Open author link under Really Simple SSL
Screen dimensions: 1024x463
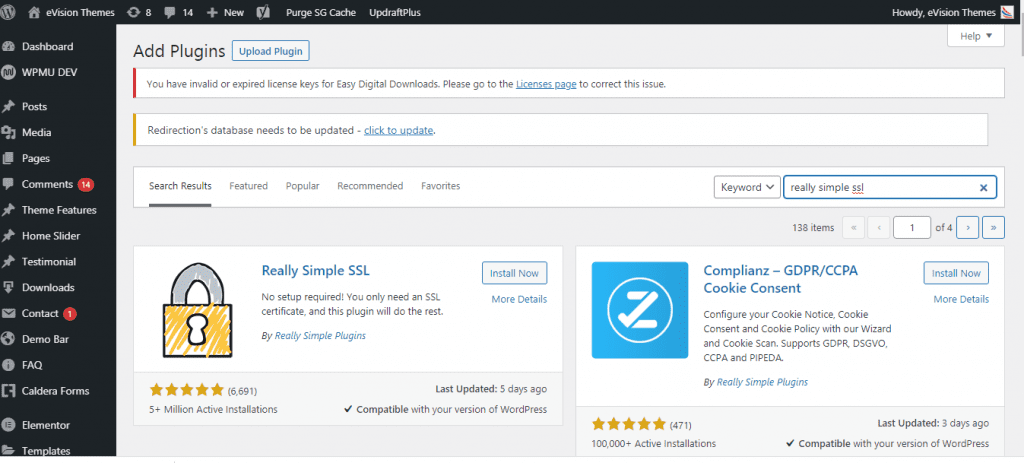(x=320, y=336)
